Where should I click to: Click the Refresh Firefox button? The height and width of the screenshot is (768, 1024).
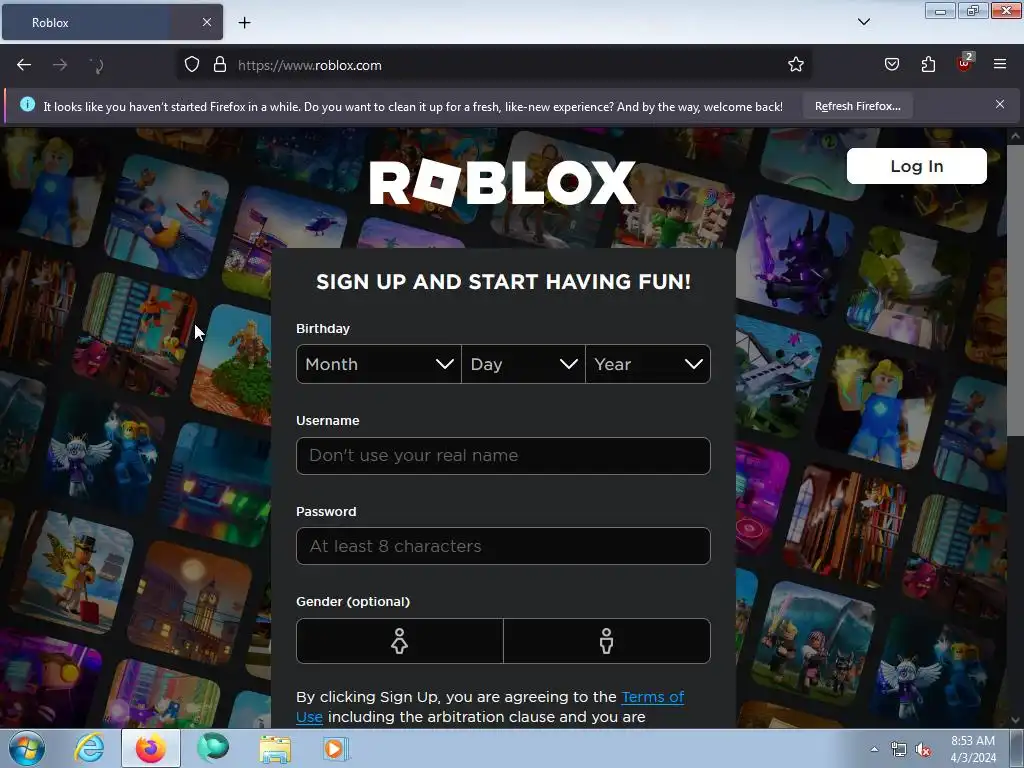[857, 106]
